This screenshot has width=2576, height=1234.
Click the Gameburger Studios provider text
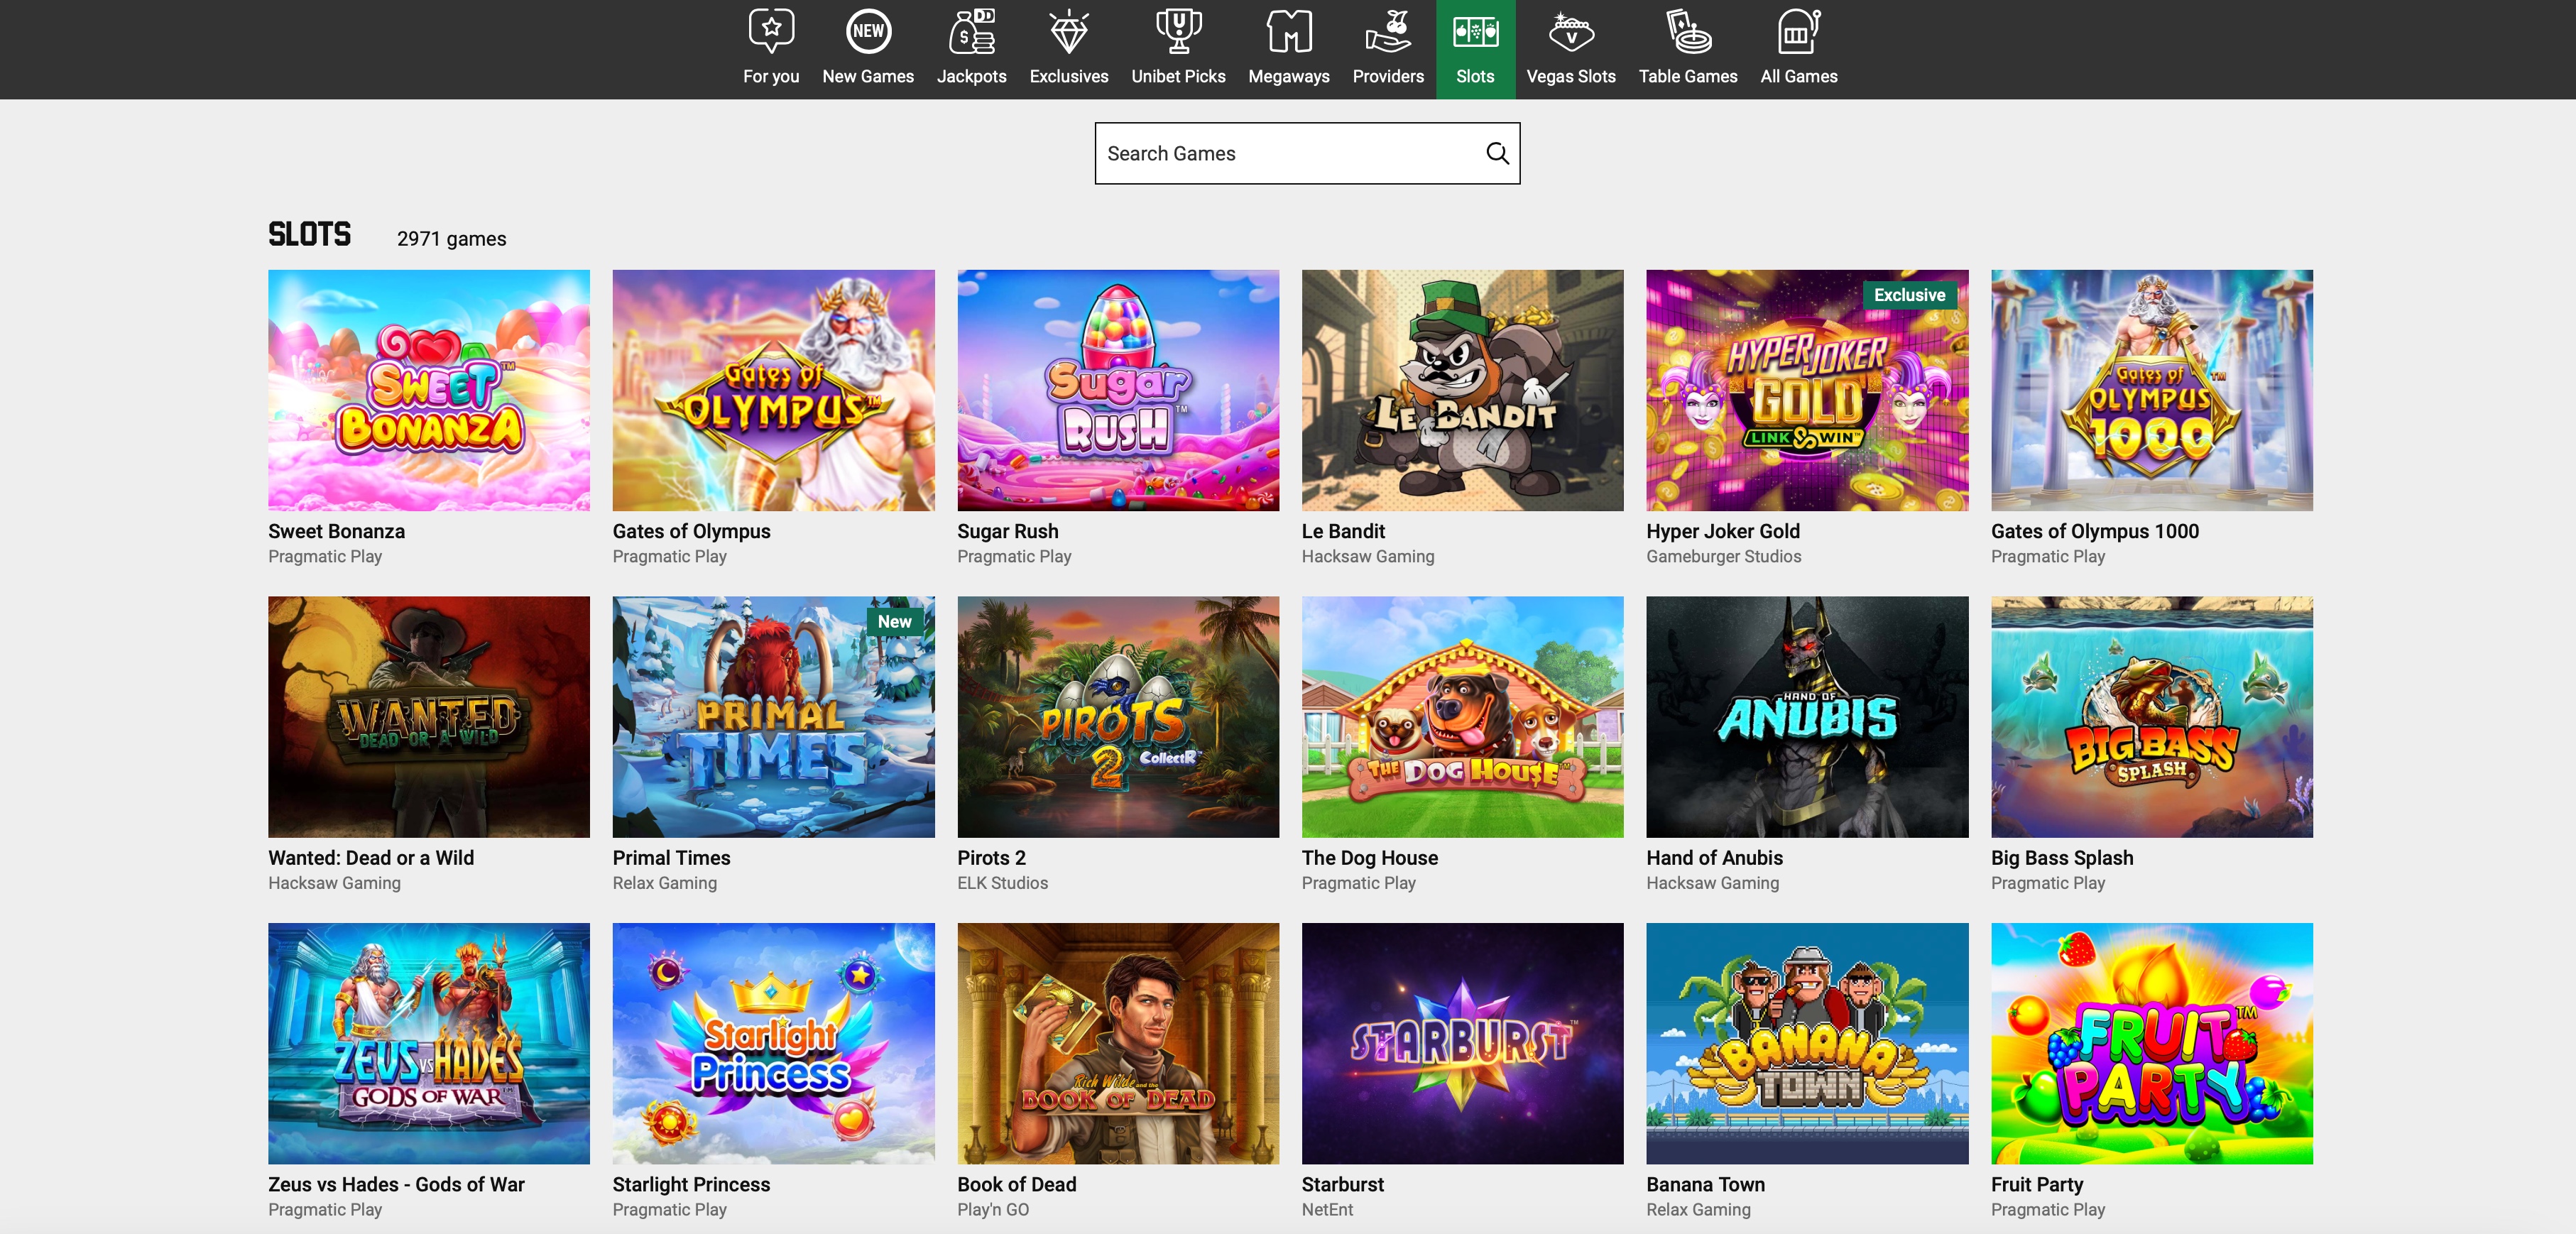coord(1723,556)
